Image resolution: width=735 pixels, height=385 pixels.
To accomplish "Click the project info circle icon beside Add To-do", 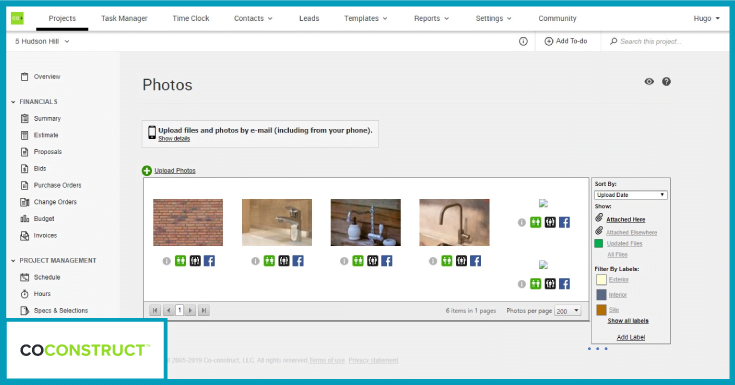I will [x=523, y=41].
